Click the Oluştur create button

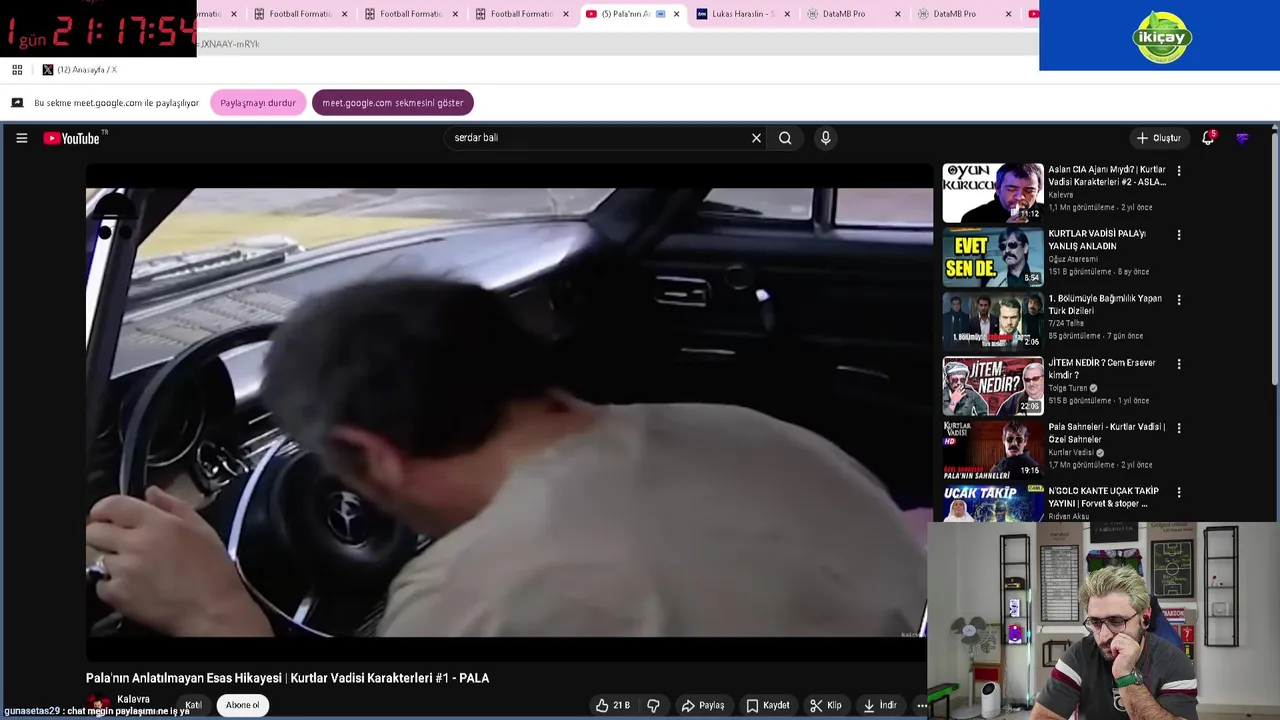tap(1159, 138)
